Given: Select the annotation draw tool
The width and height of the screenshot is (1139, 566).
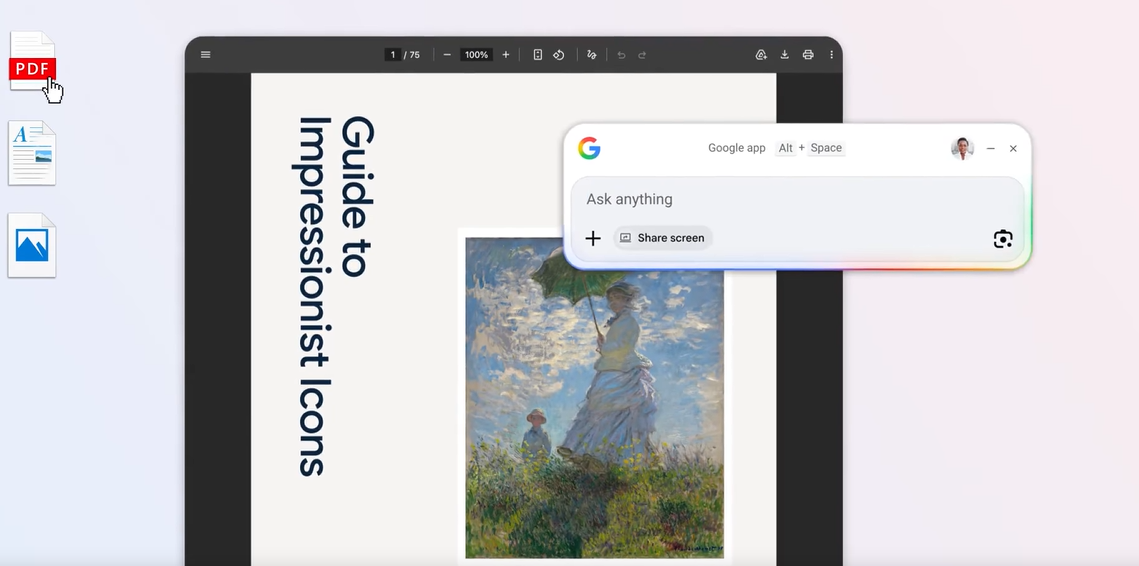Looking at the screenshot, I should [591, 54].
